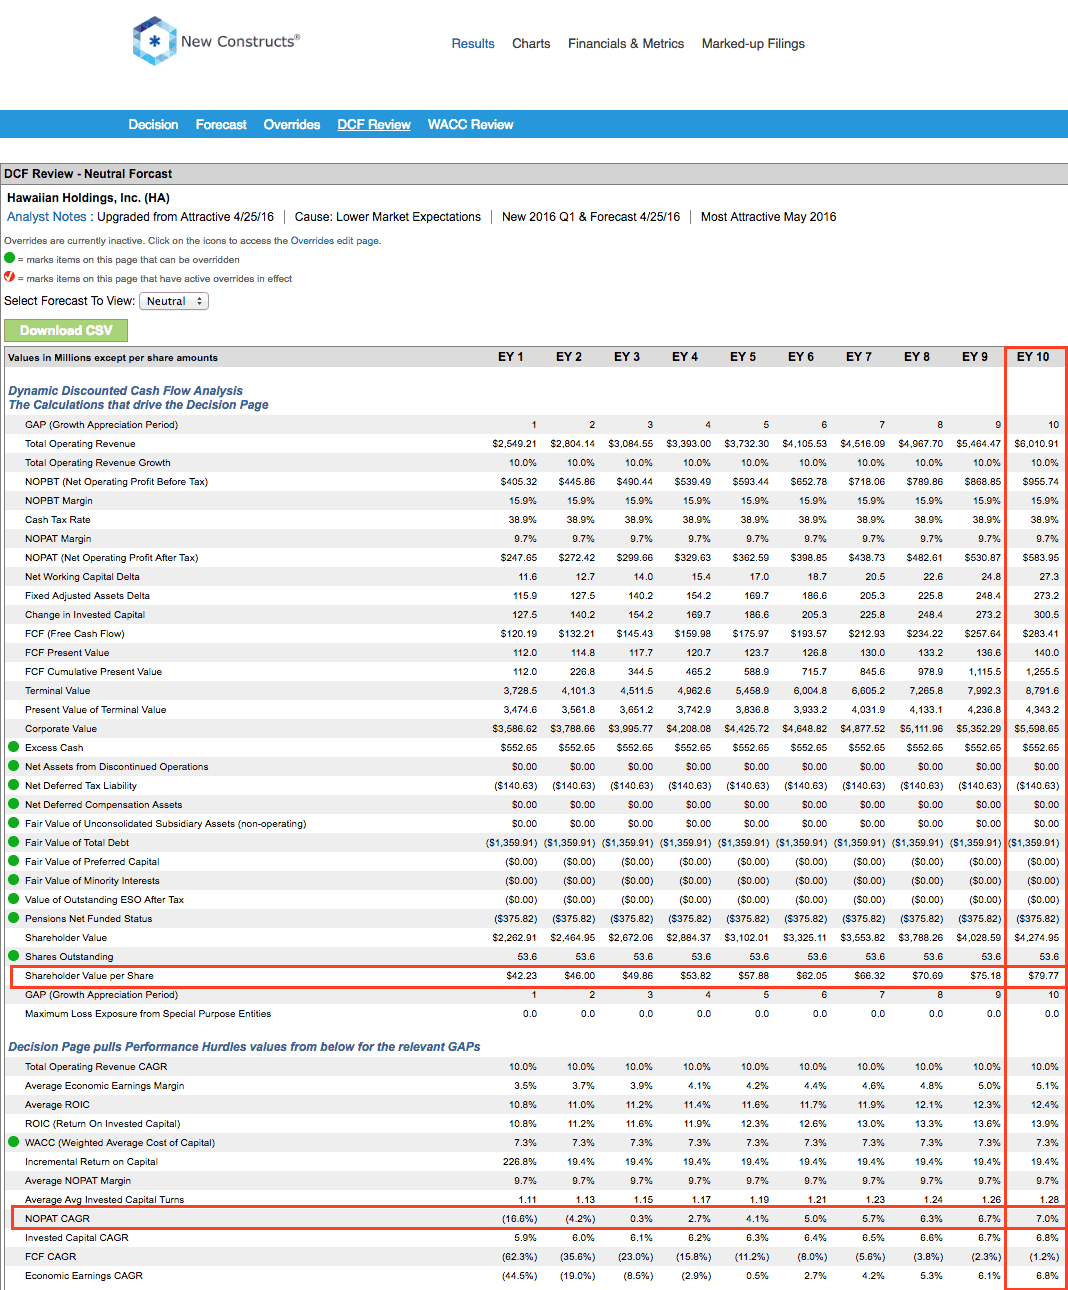Click the FCF CAGR row label

[50, 1256]
